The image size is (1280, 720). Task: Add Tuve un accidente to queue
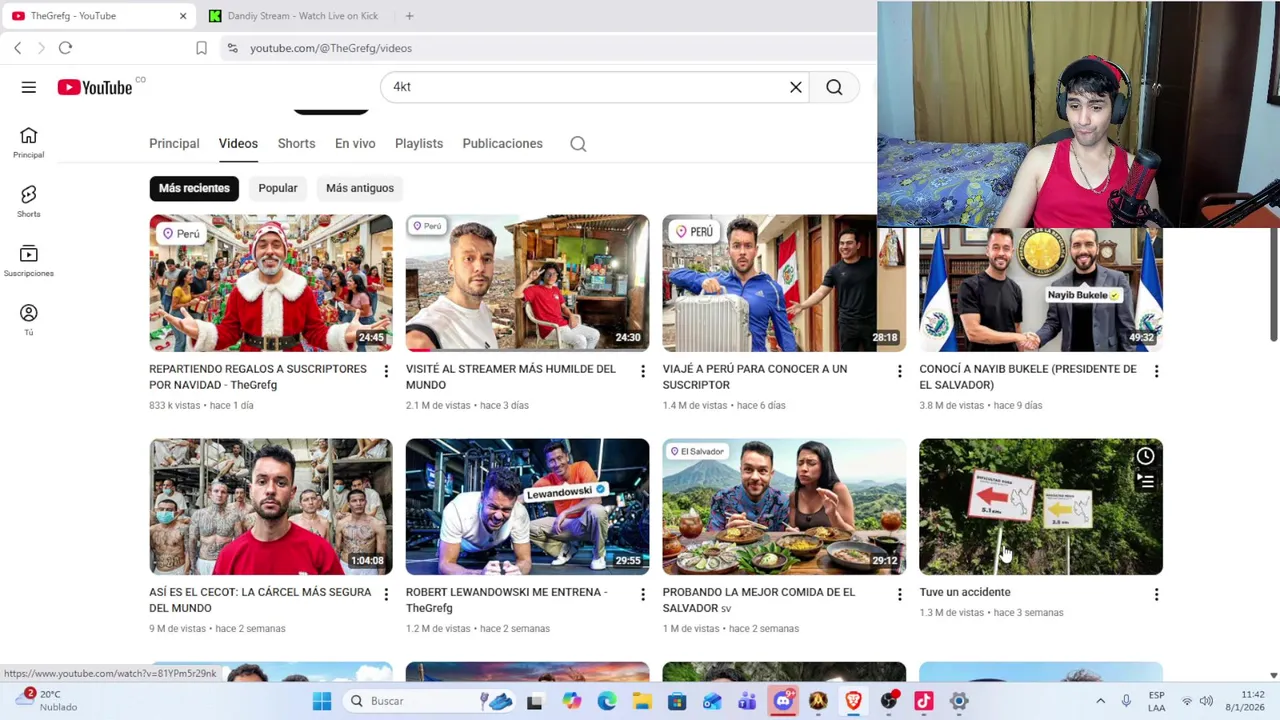(x=1145, y=481)
